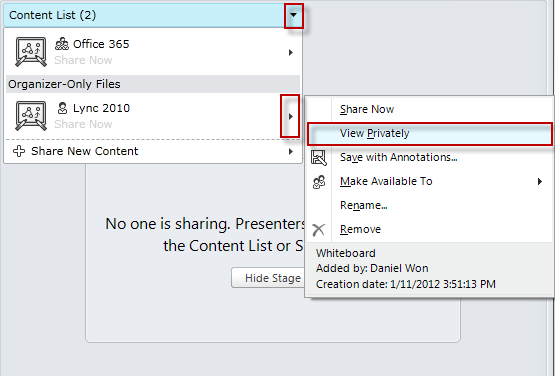Open the Content List dropdown arrow
Screen dimensions: 555x376
[293, 16]
